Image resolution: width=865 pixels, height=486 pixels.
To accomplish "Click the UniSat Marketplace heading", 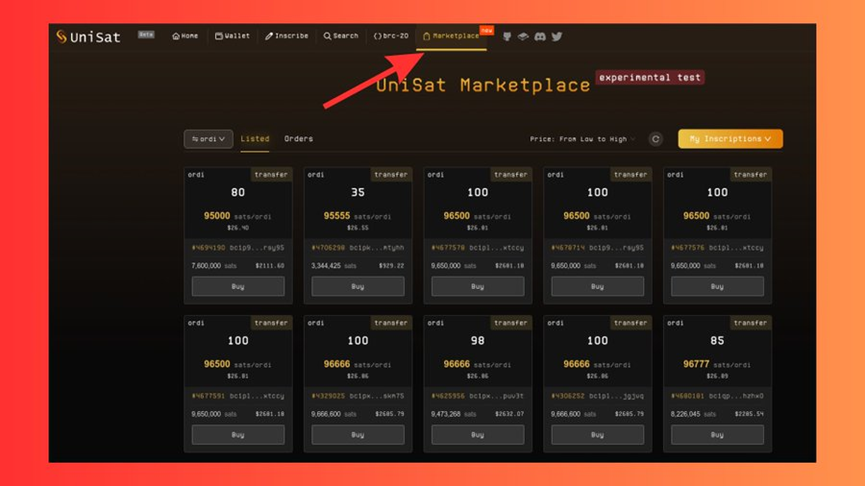I will (483, 85).
